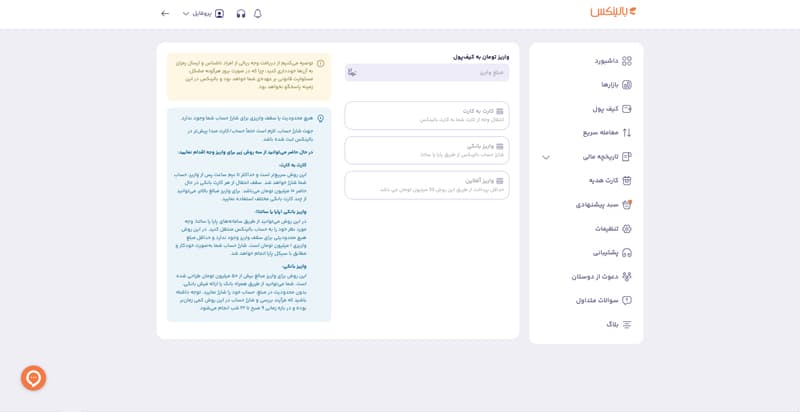Open the سبد پیشنهادی basket icon in sidebar
Image resolution: width=800 pixels, height=412 pixels.
627,204
